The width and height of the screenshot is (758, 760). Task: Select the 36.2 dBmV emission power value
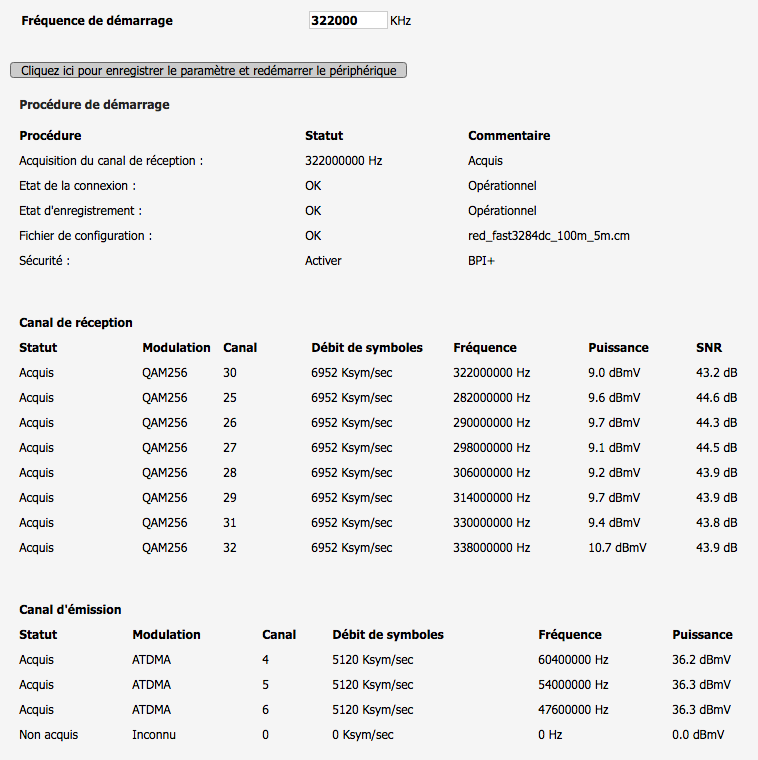701,660
